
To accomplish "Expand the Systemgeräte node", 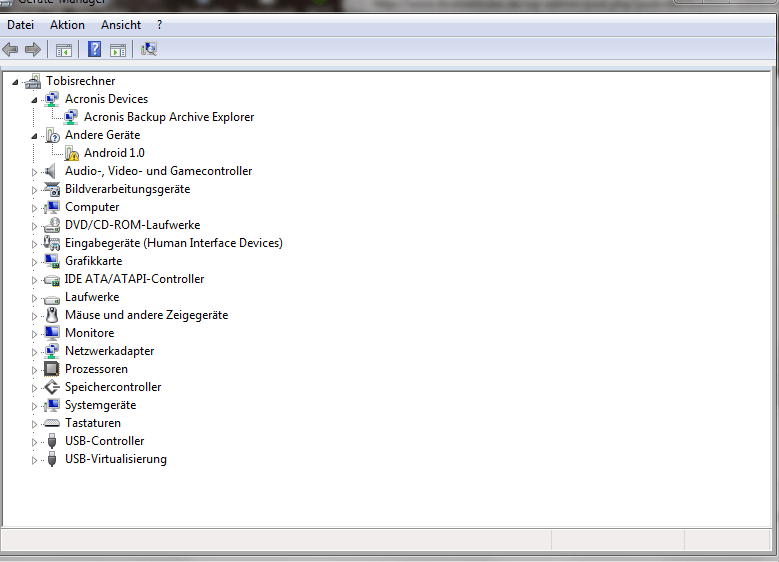I will (x=34, y=406).
